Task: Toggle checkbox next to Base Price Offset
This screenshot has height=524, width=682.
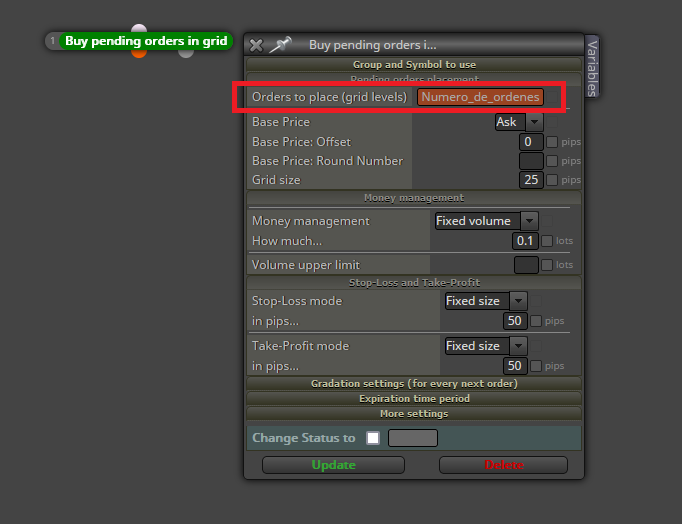Action: (552, 142)
